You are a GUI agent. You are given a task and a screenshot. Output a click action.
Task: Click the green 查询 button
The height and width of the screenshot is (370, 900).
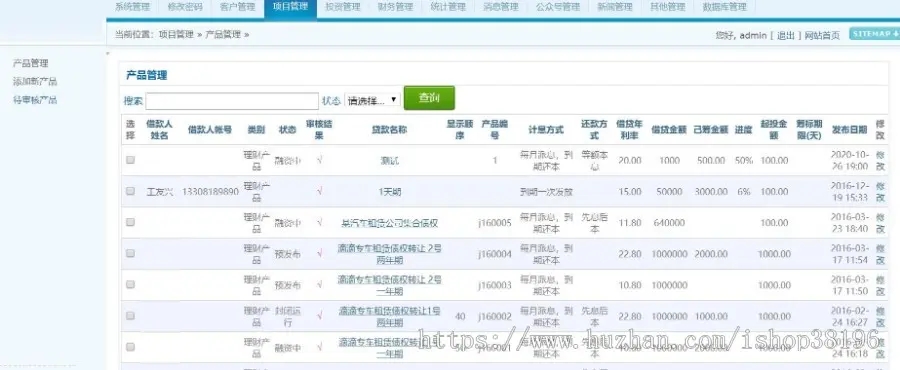click(429, 98)
